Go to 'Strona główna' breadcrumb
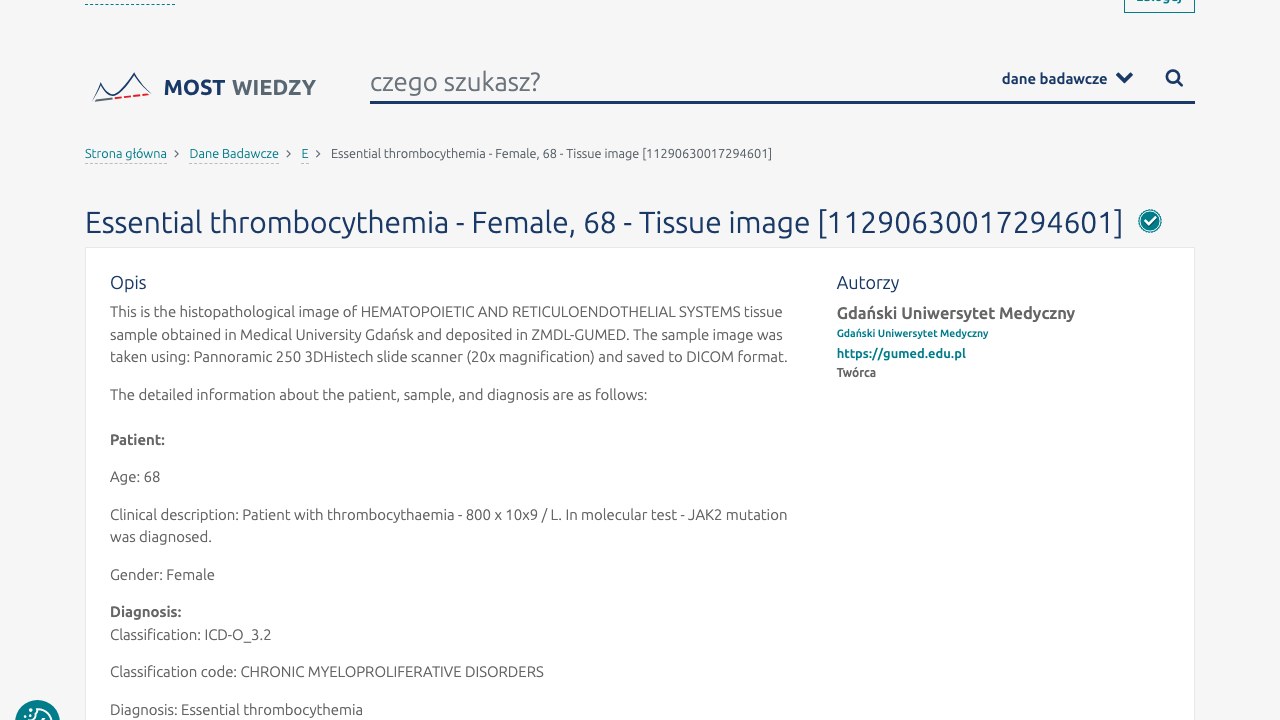1280x720 pixels. pyautogui.click(x=126, y=154)
